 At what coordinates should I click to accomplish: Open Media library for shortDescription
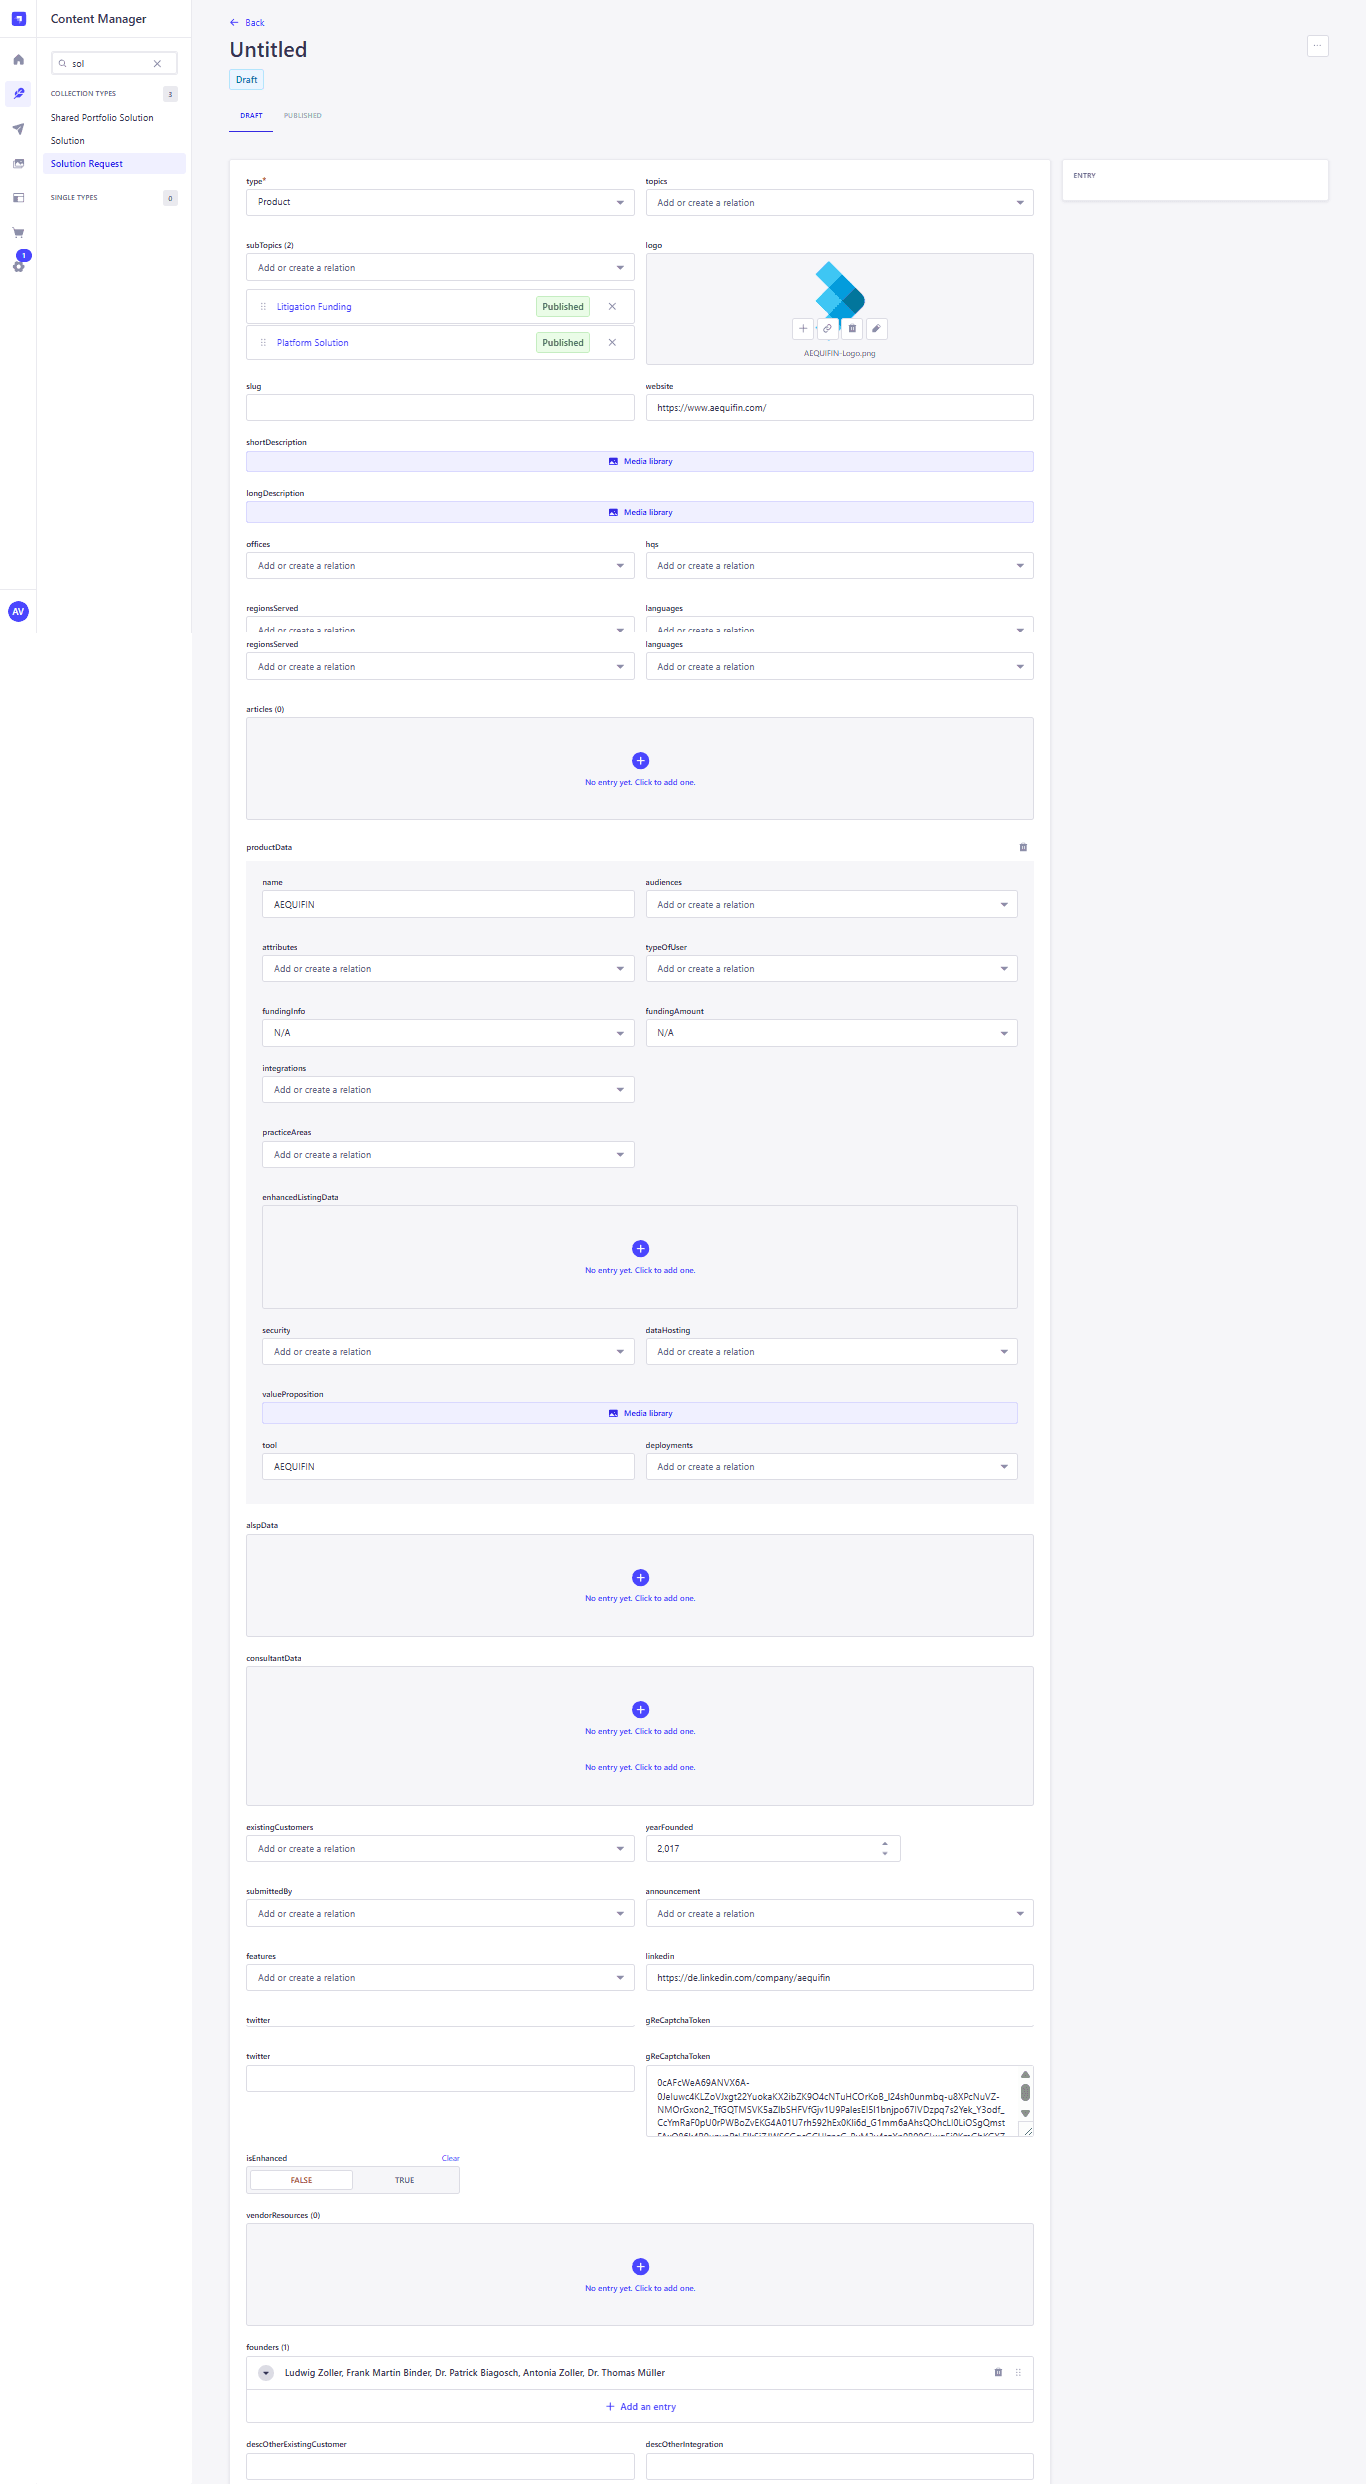[x=640, y=462]
